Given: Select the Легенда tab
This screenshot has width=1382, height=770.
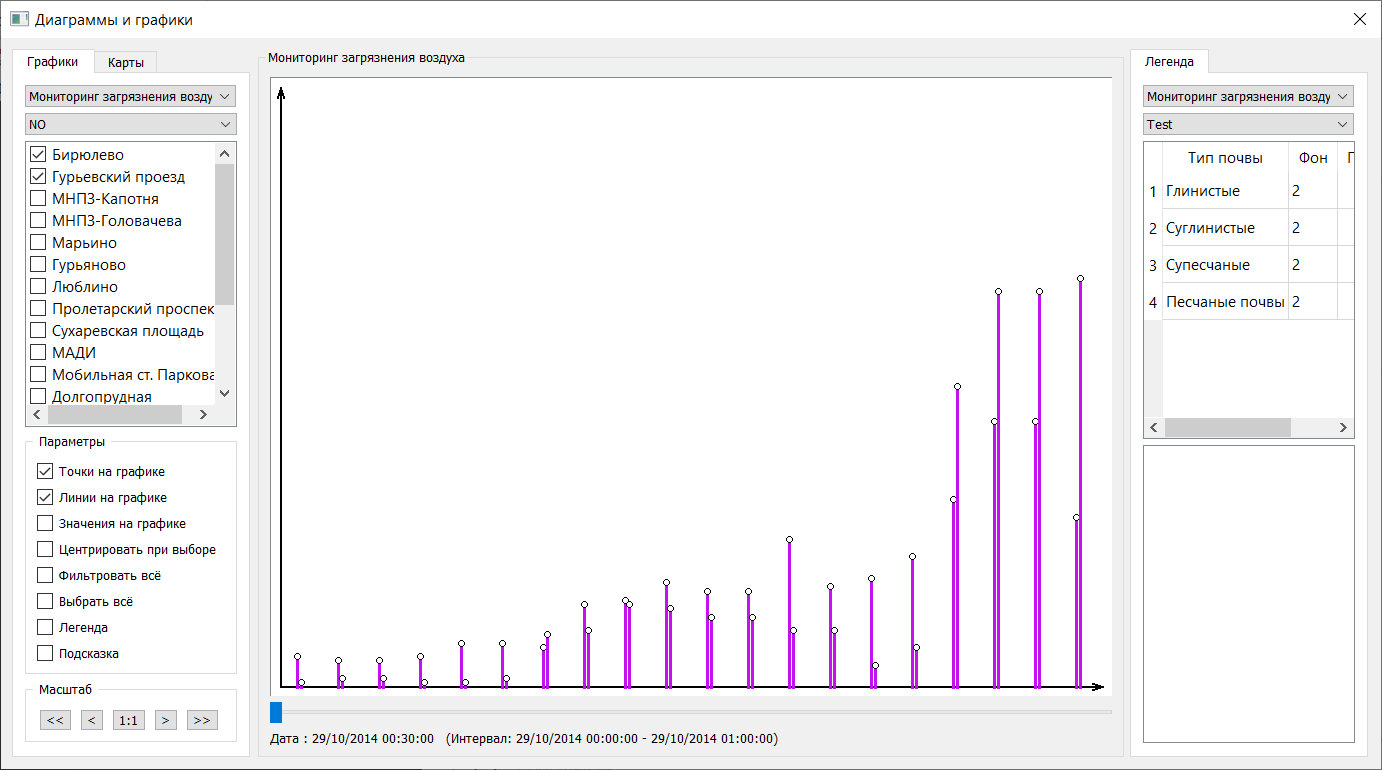Looking at the screenshot, I should pos(1169,61).
